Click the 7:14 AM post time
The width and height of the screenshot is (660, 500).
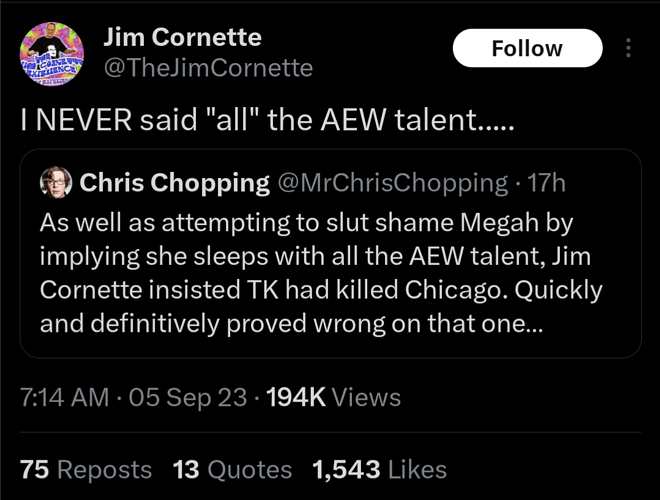pos(64,397)
